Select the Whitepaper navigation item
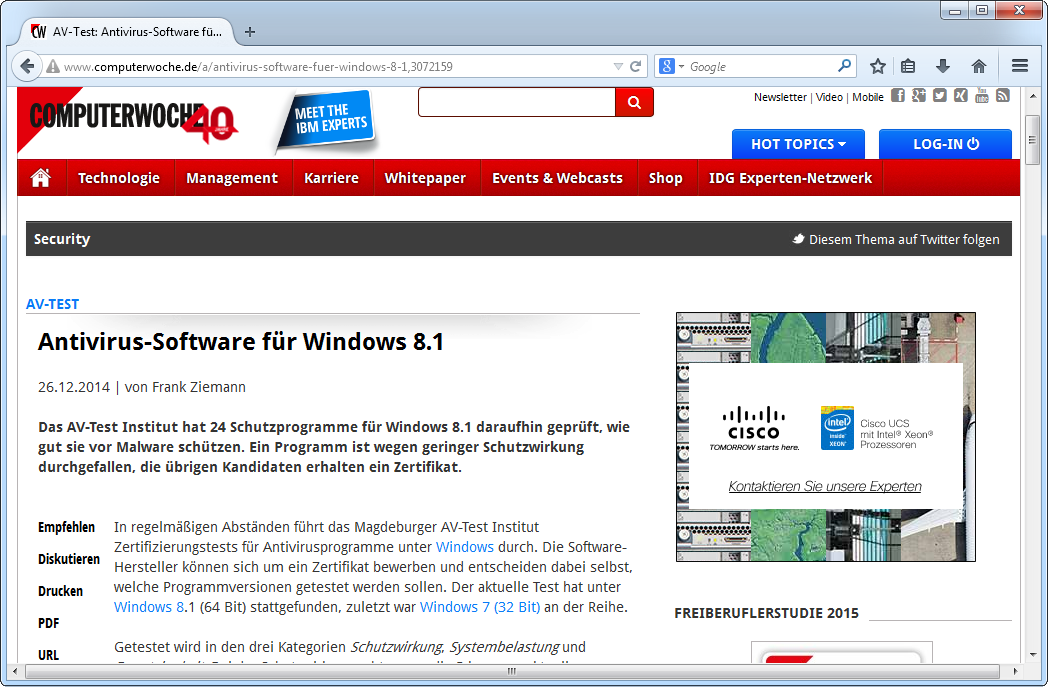Viewport: 1048px width, 687px height. (425, 178)
